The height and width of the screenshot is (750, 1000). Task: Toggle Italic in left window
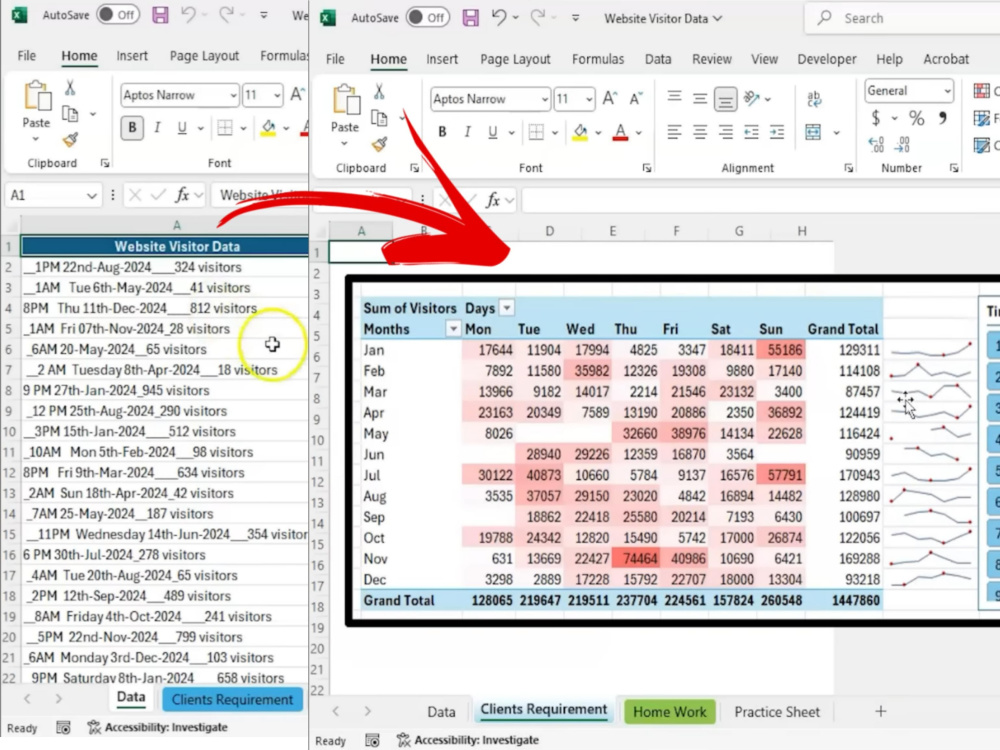click(157, 128)
